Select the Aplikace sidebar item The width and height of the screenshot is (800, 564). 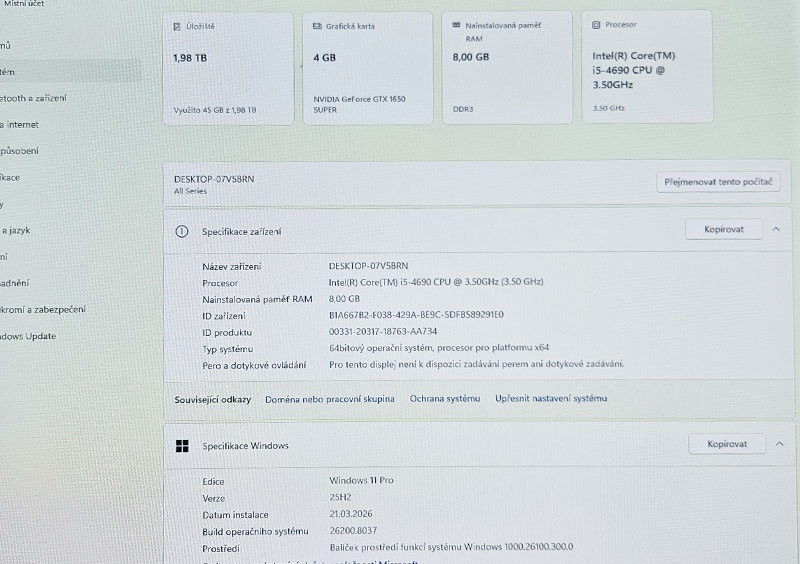pos(10,178)
